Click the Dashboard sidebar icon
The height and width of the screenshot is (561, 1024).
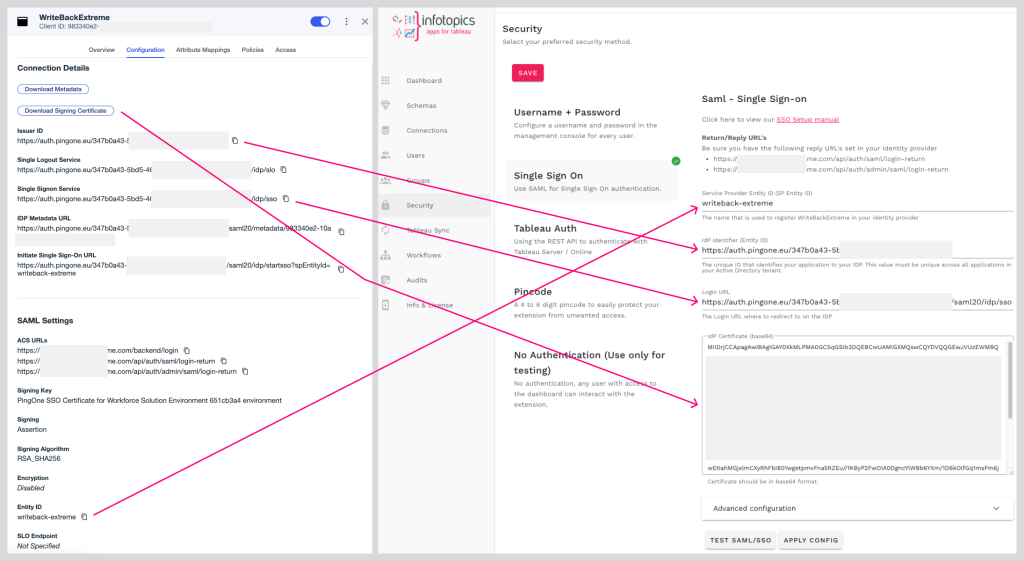386,80
